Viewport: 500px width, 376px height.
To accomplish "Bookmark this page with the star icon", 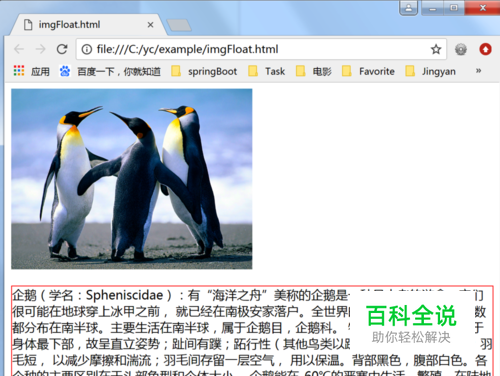I will tap(436, 49).
